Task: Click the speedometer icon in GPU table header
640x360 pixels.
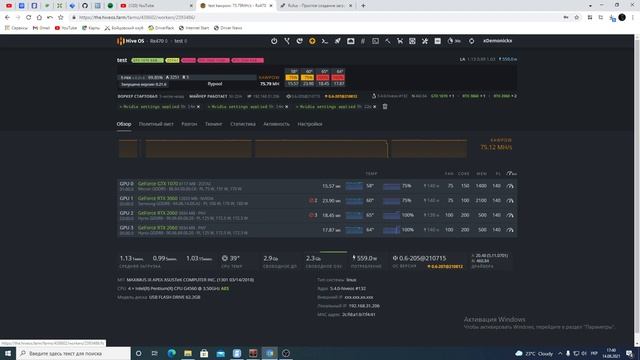Action: pyautogui.click(x=511, y=173)
